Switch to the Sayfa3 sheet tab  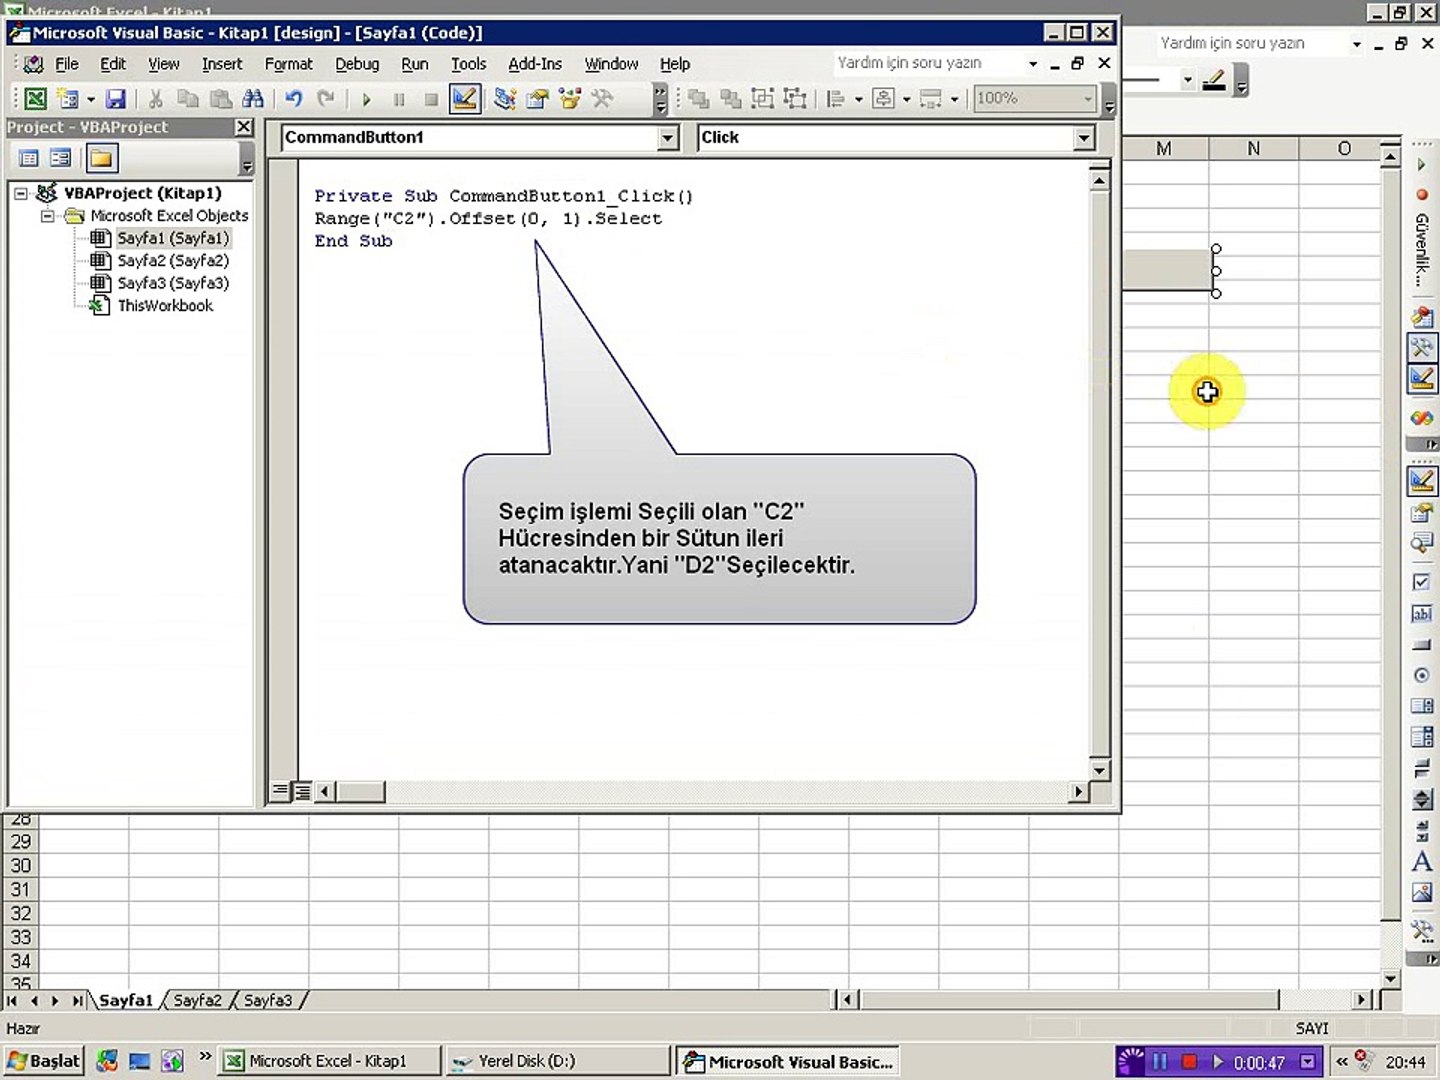tap(268, 1000)
